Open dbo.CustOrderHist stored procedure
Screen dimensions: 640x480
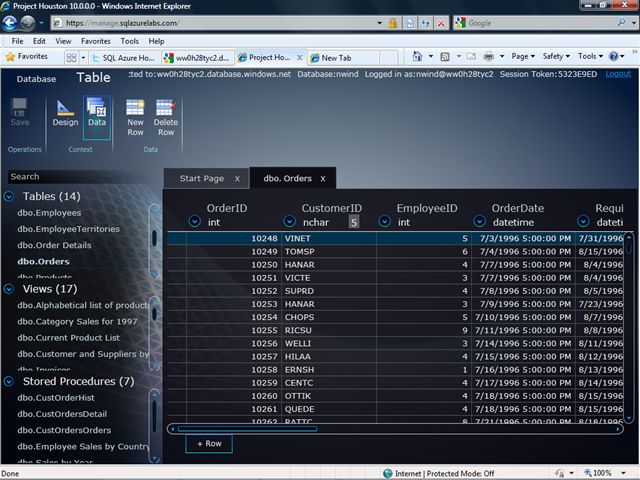coord(56,398)
